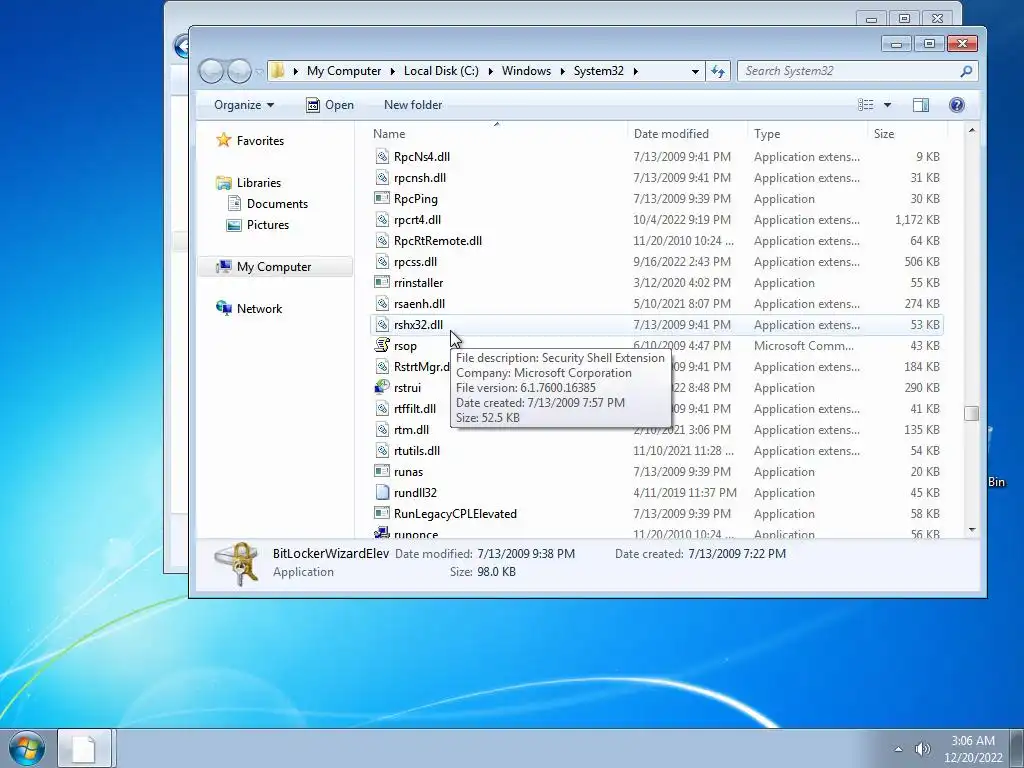Open the Windows Start orb

[x=27, y=748]
